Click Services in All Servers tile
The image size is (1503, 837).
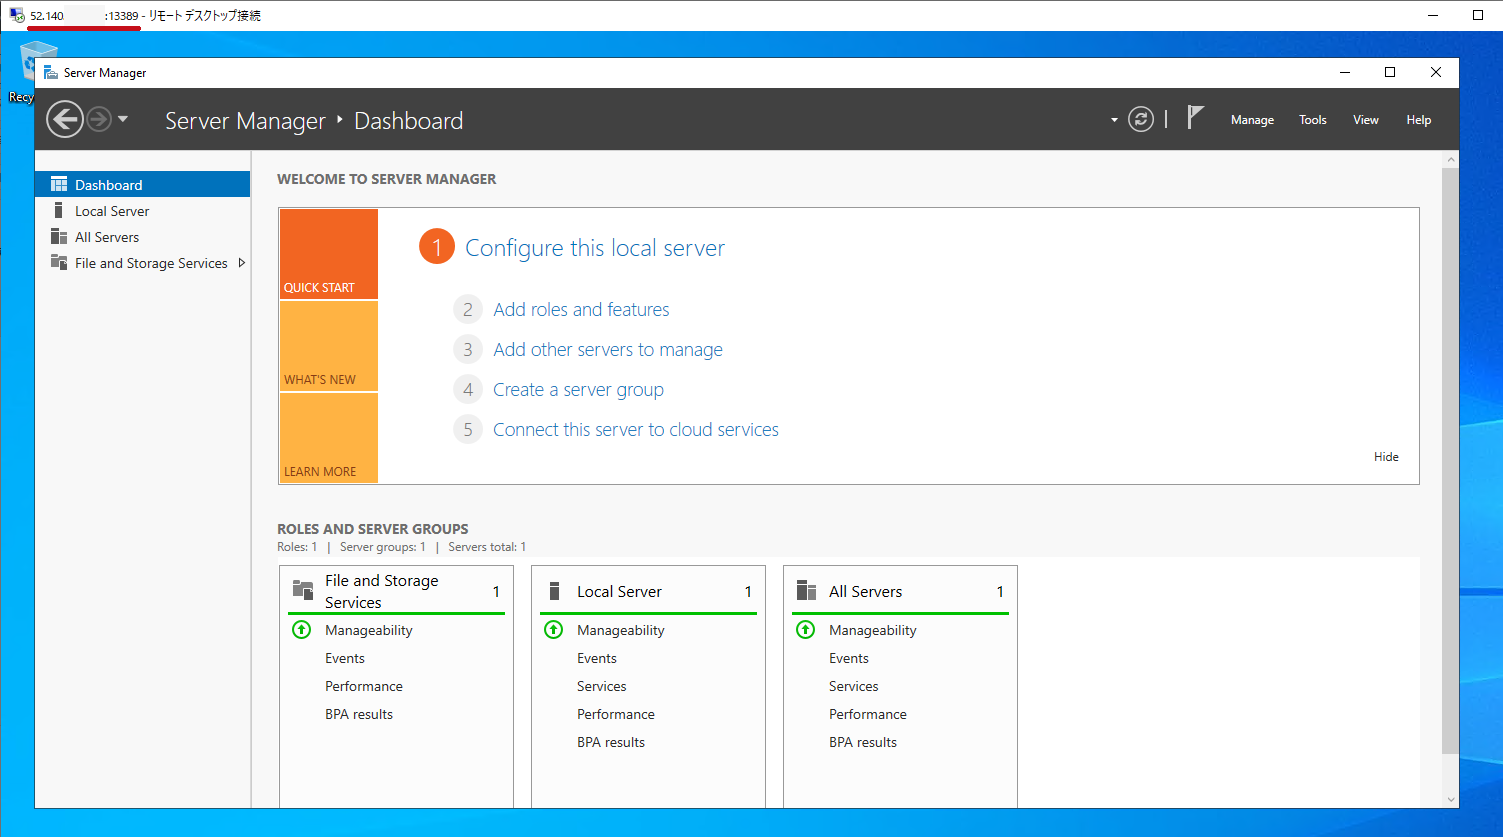(854, 686)
